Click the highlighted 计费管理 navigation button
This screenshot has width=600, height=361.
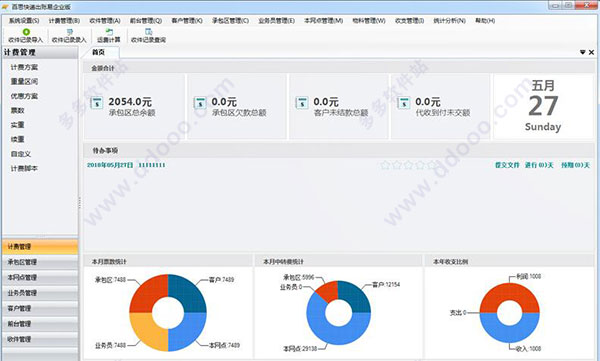coord(40,247)
